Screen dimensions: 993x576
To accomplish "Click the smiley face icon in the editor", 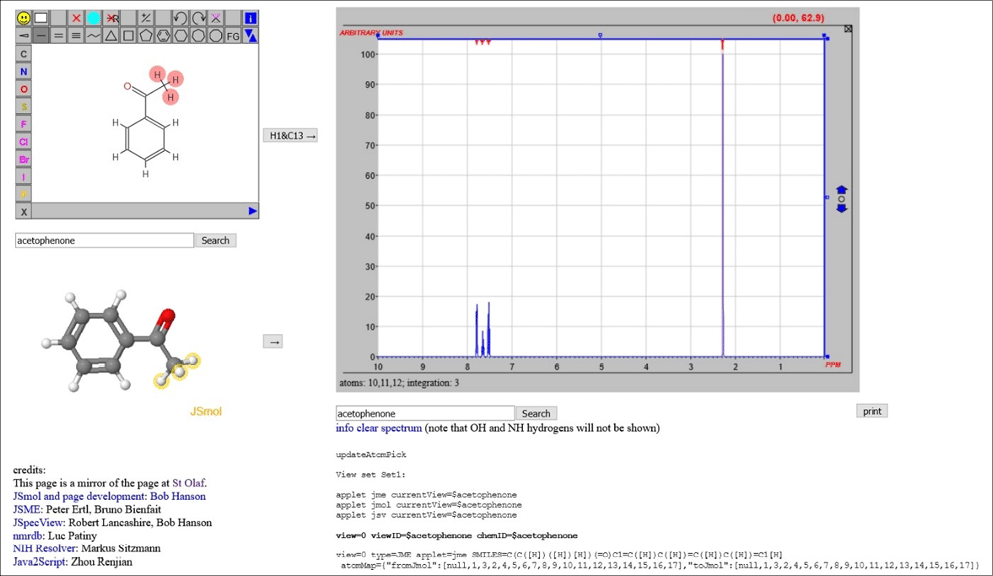I will pyautogui.click(x=23, y=18).
